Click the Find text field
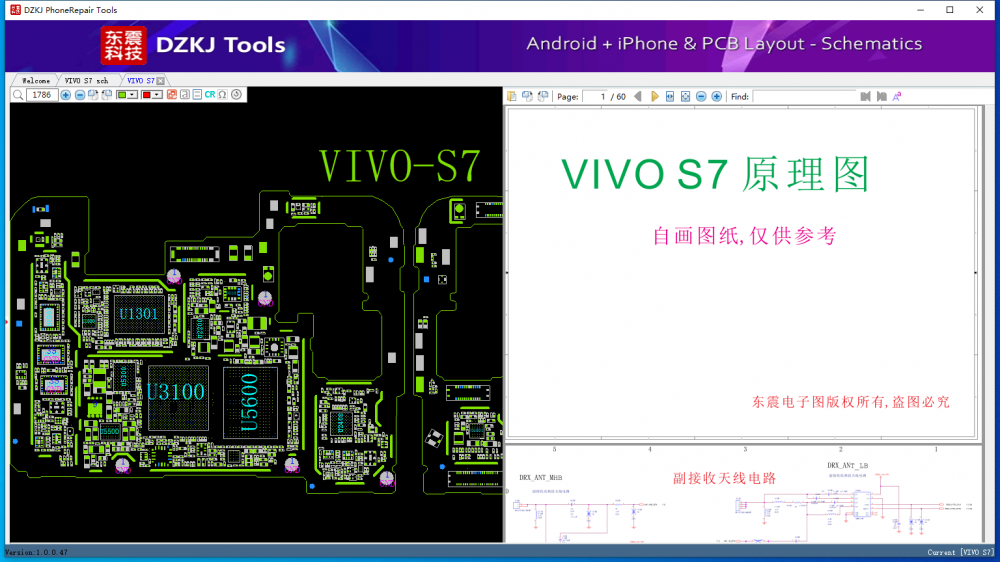 [804, 97]
